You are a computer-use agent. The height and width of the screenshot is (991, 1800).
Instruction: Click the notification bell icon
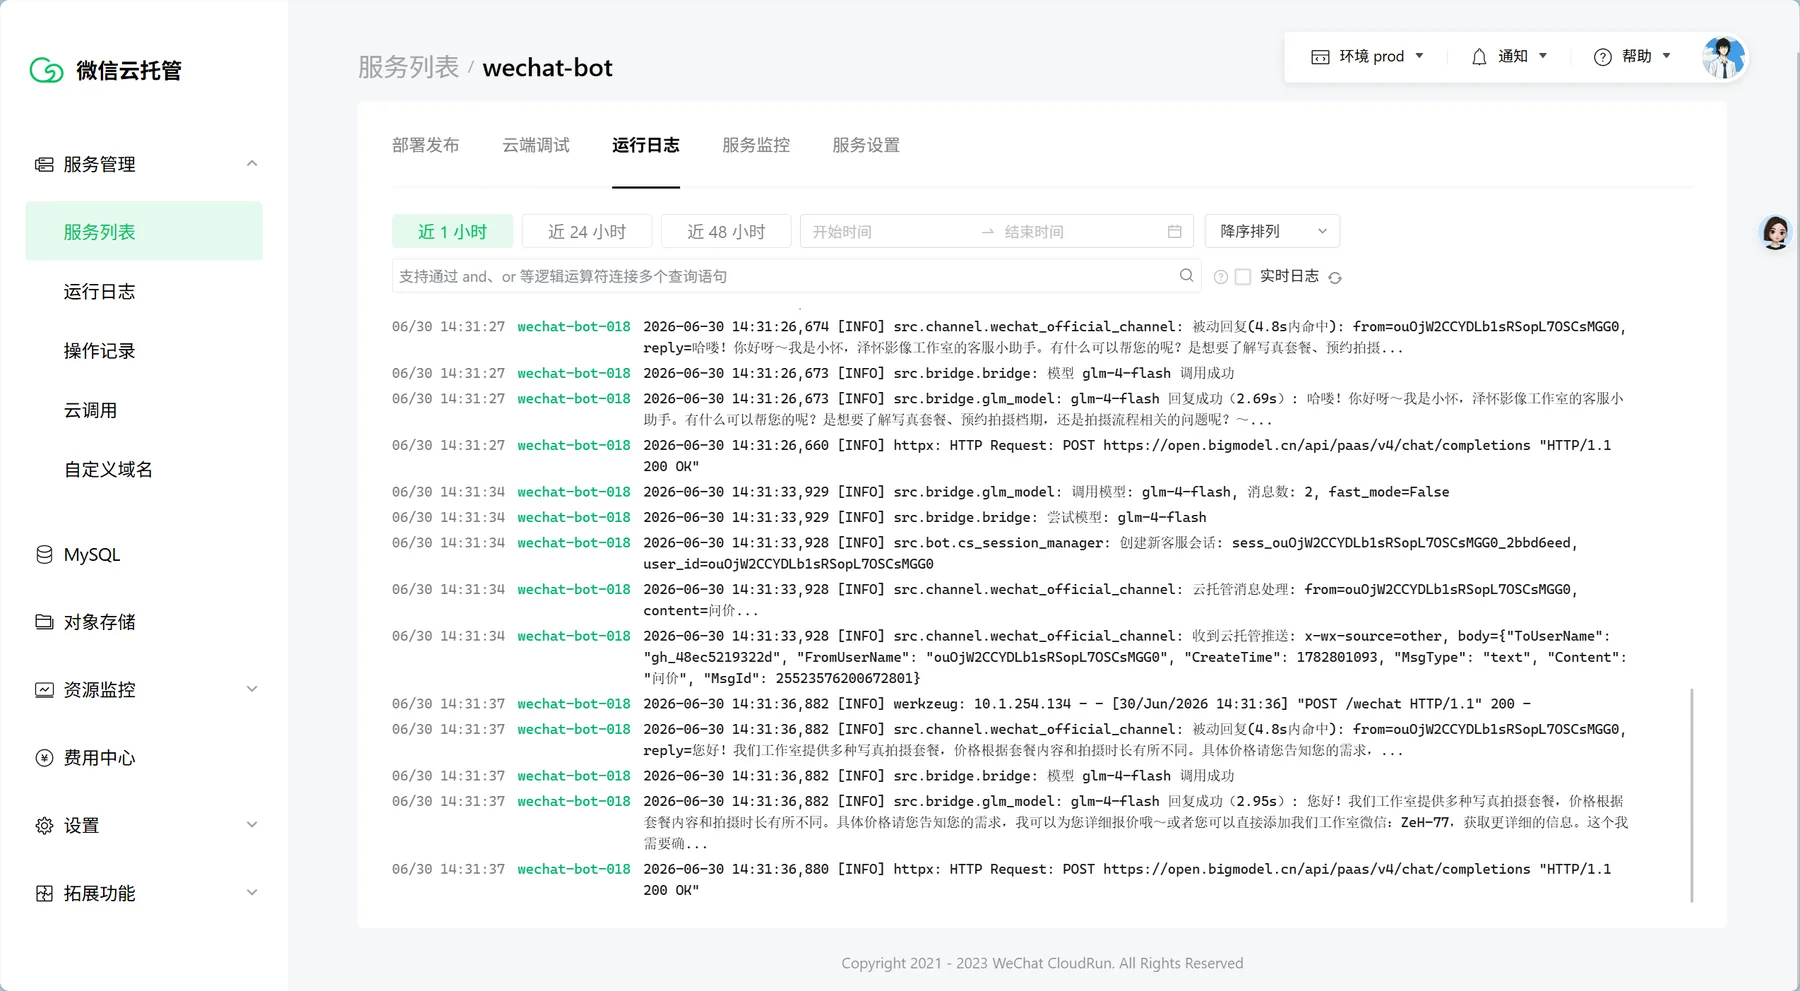pos(1479,57)
